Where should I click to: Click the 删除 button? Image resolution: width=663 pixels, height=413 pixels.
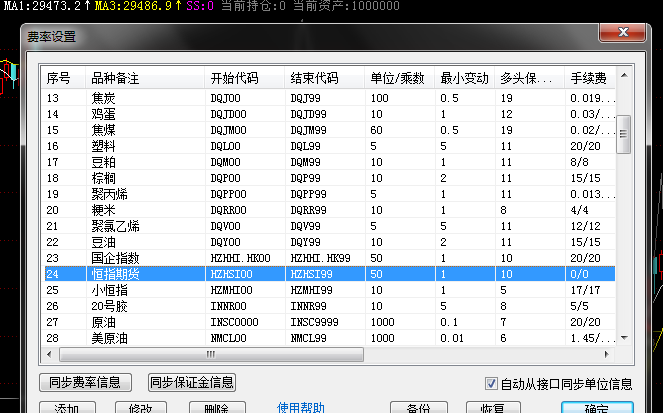pos(216,408)
